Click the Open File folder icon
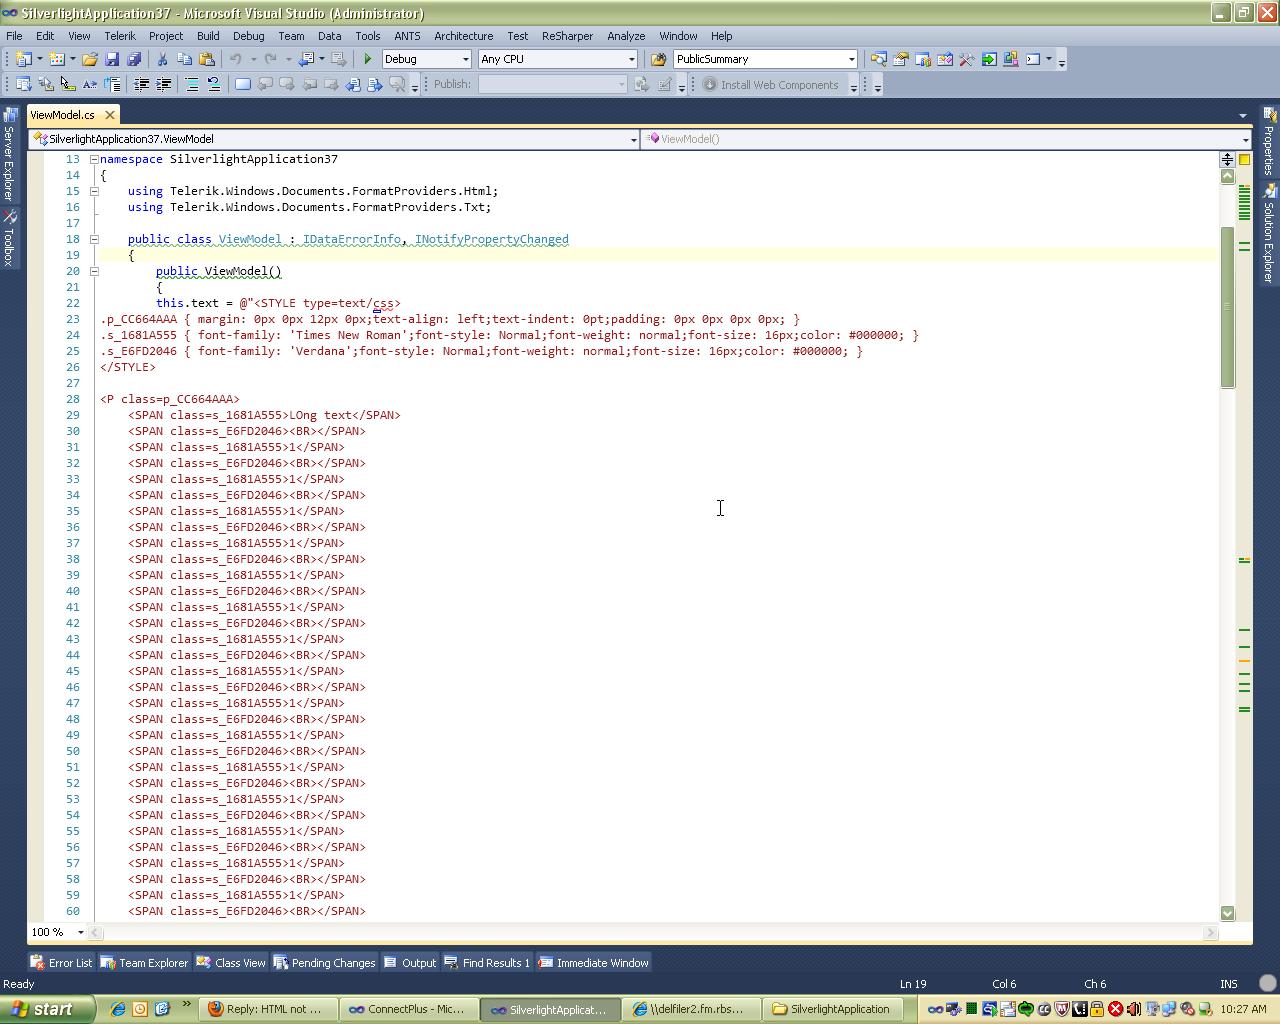The height and width of the screenshot is (1024, 1280). point(90,59)
